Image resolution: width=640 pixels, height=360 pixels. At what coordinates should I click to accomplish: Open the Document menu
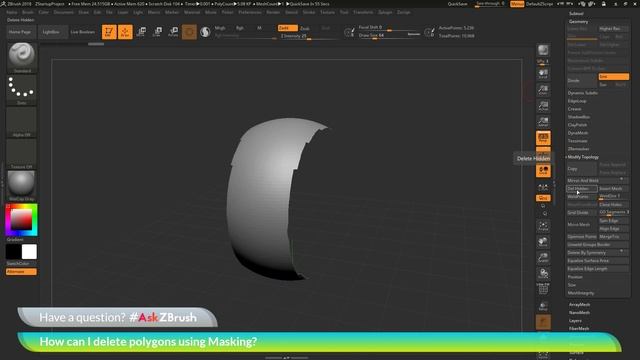64,12
